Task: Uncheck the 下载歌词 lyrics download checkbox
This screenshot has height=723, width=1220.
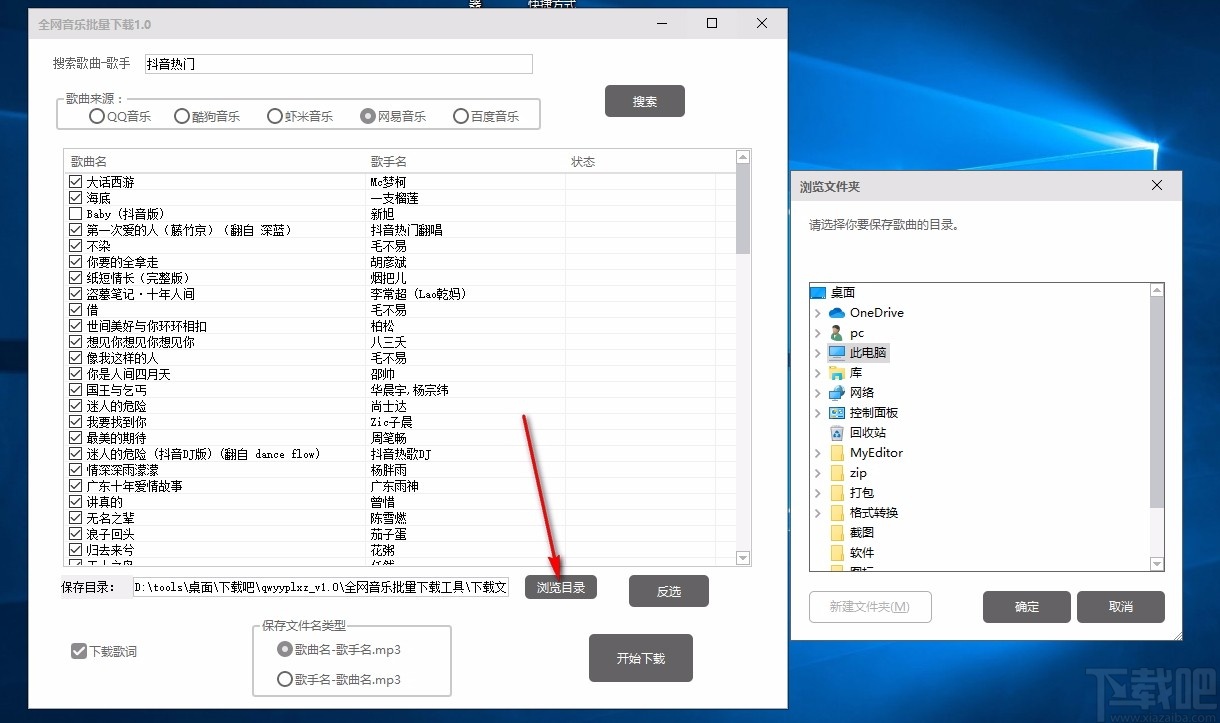Action: coord(78,650)
